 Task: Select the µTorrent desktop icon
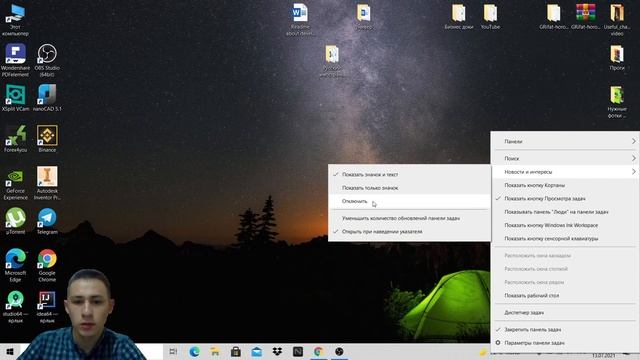16,221
